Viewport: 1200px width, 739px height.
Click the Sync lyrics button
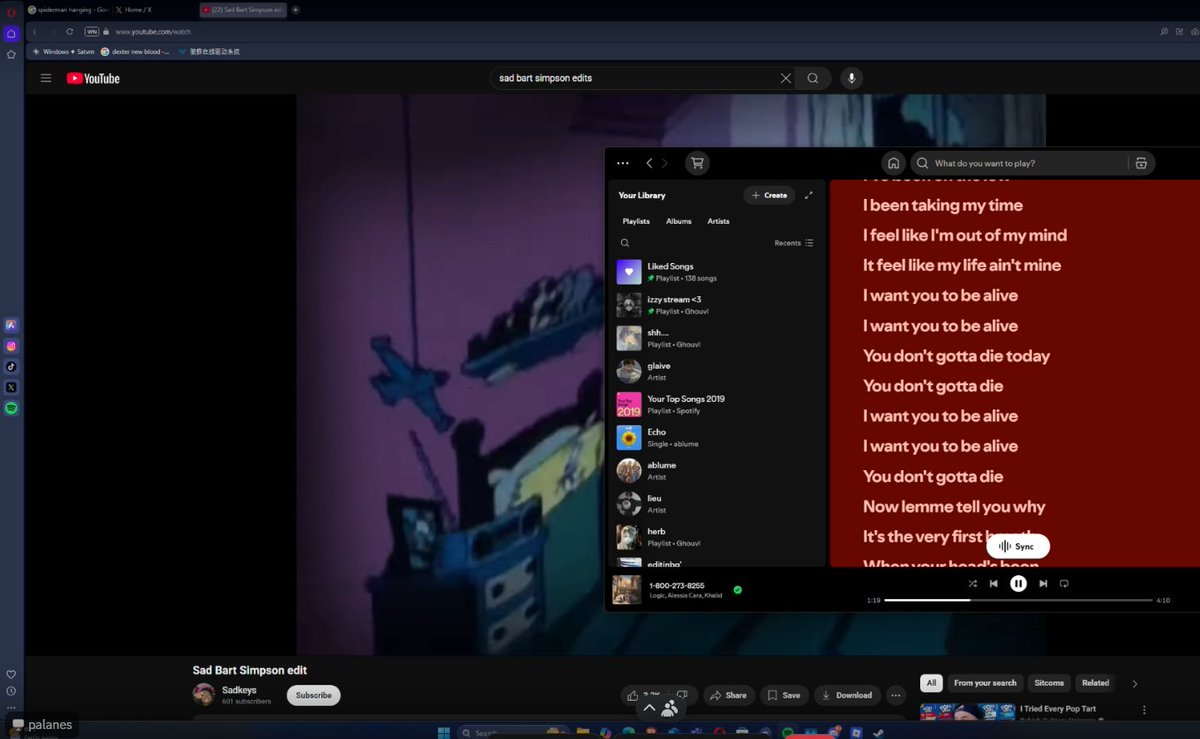coord(1018,546)
